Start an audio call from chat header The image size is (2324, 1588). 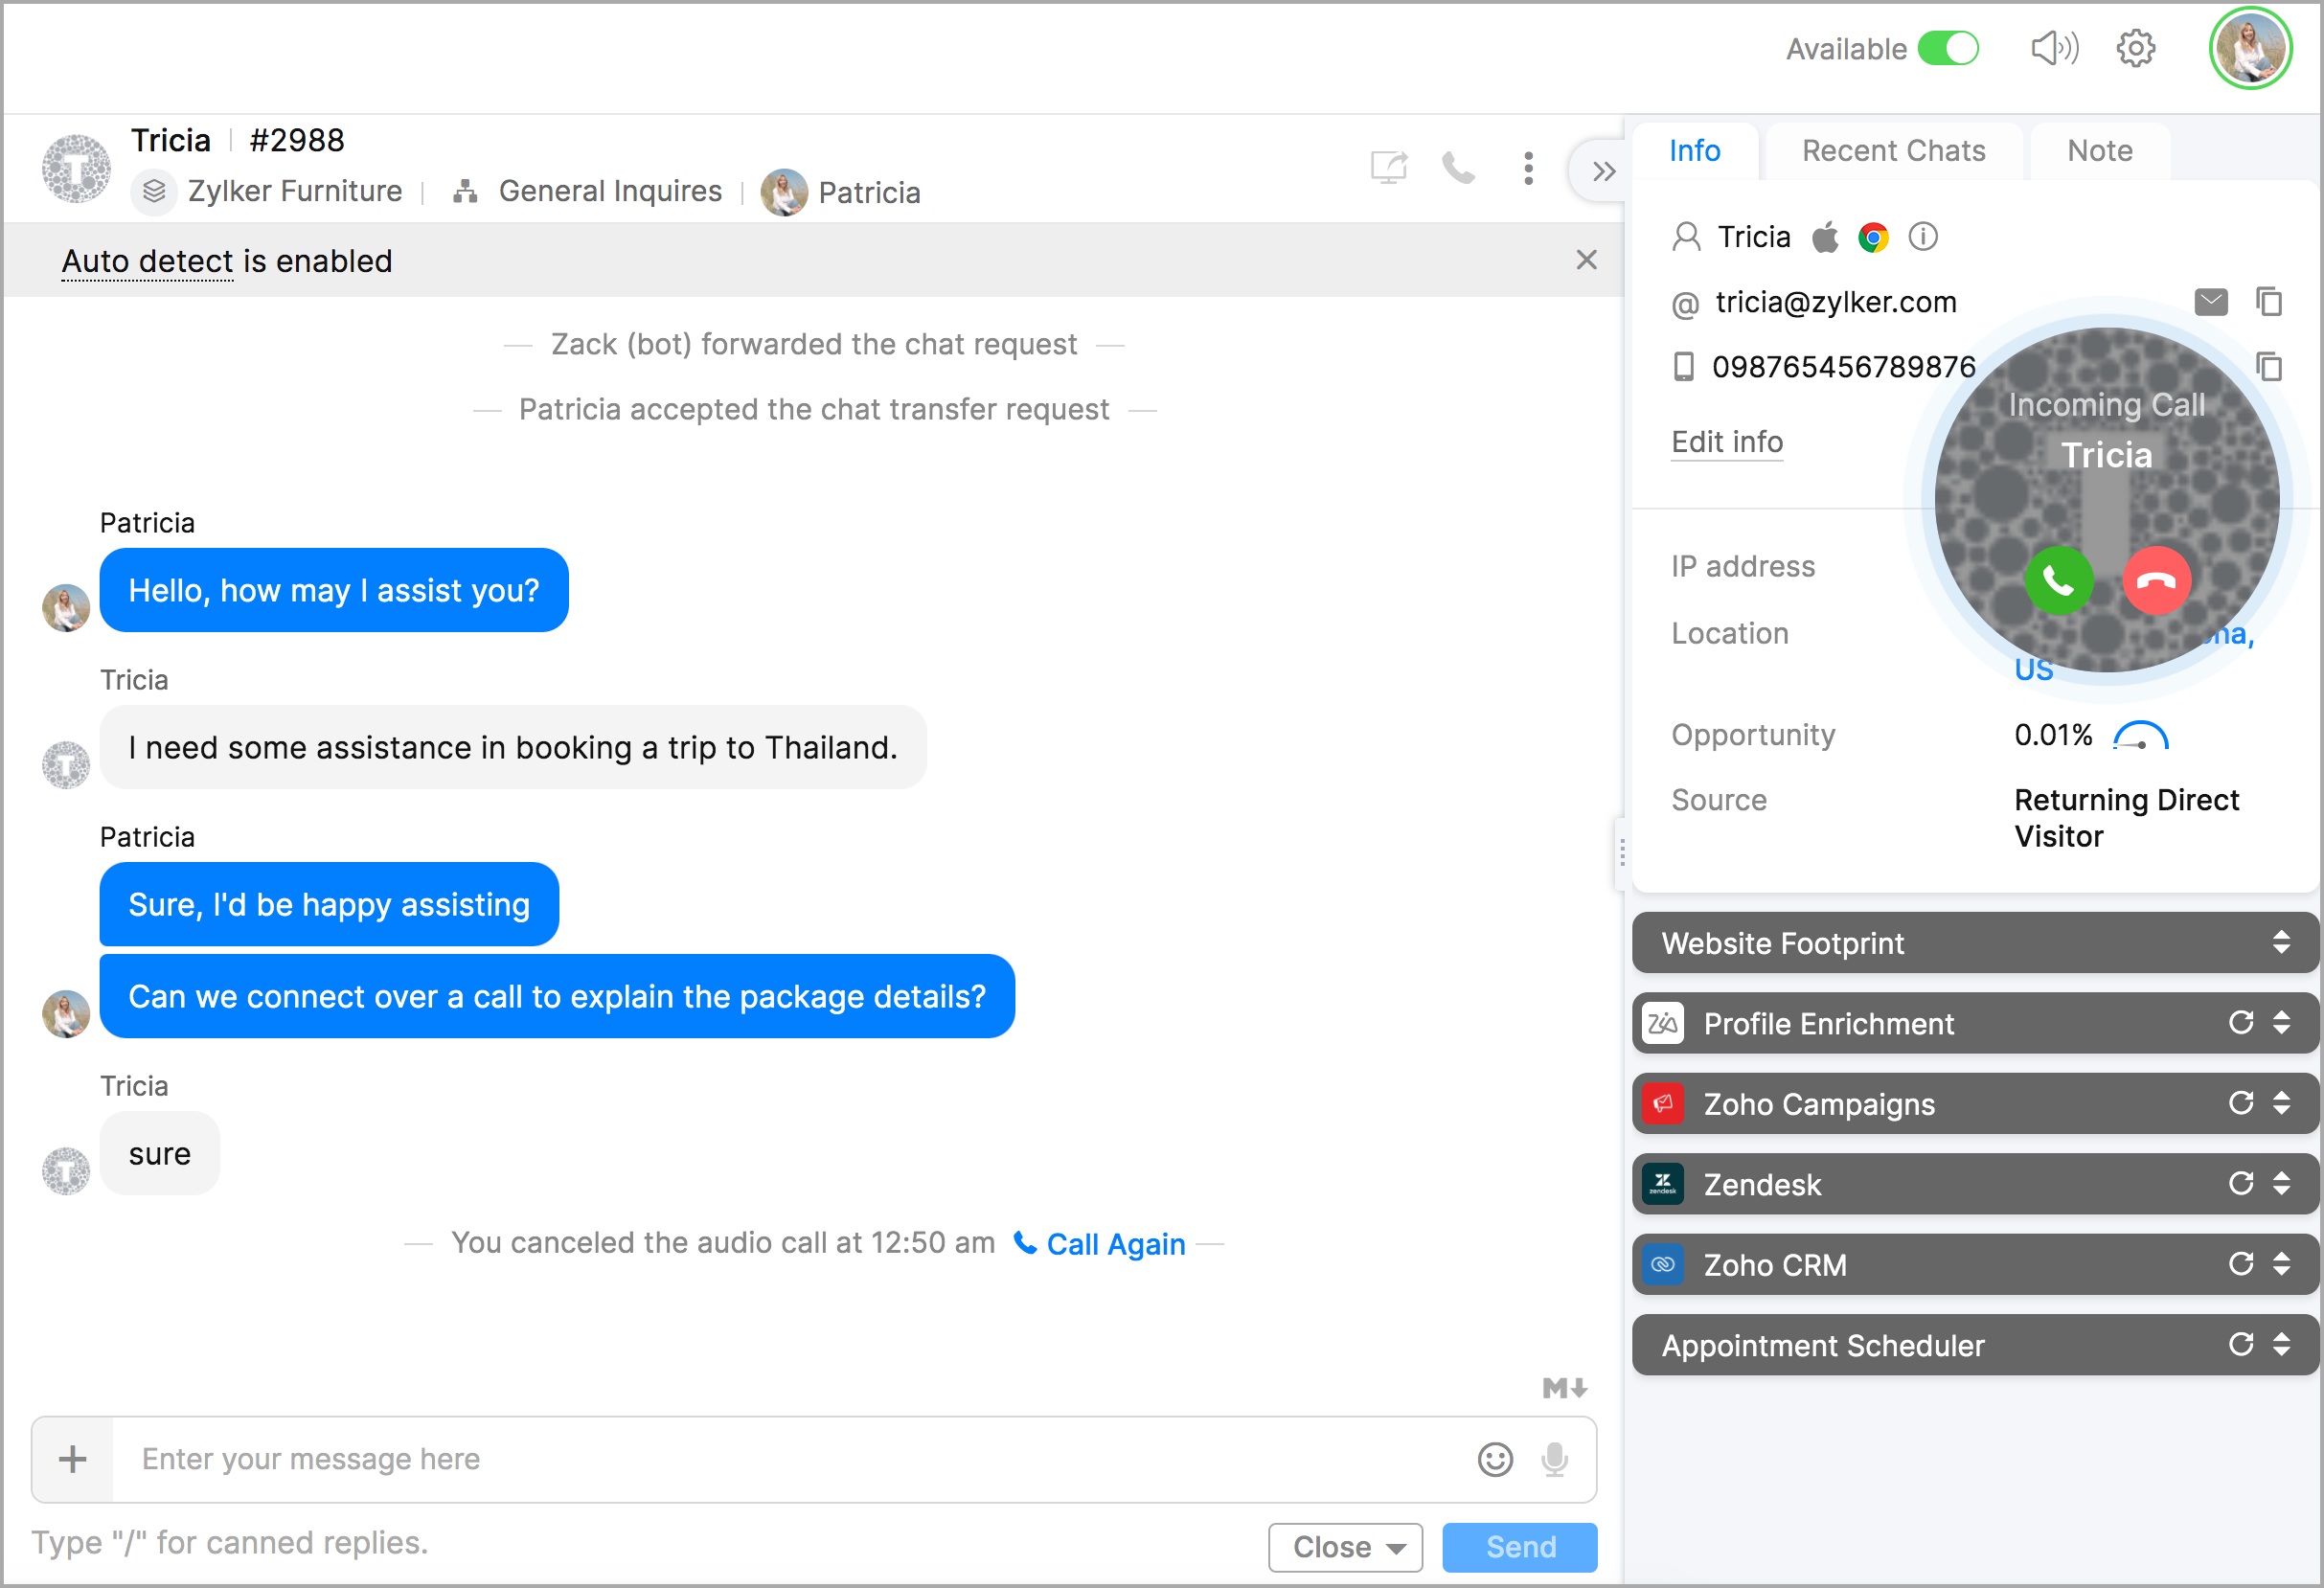tap(1457, 168)
